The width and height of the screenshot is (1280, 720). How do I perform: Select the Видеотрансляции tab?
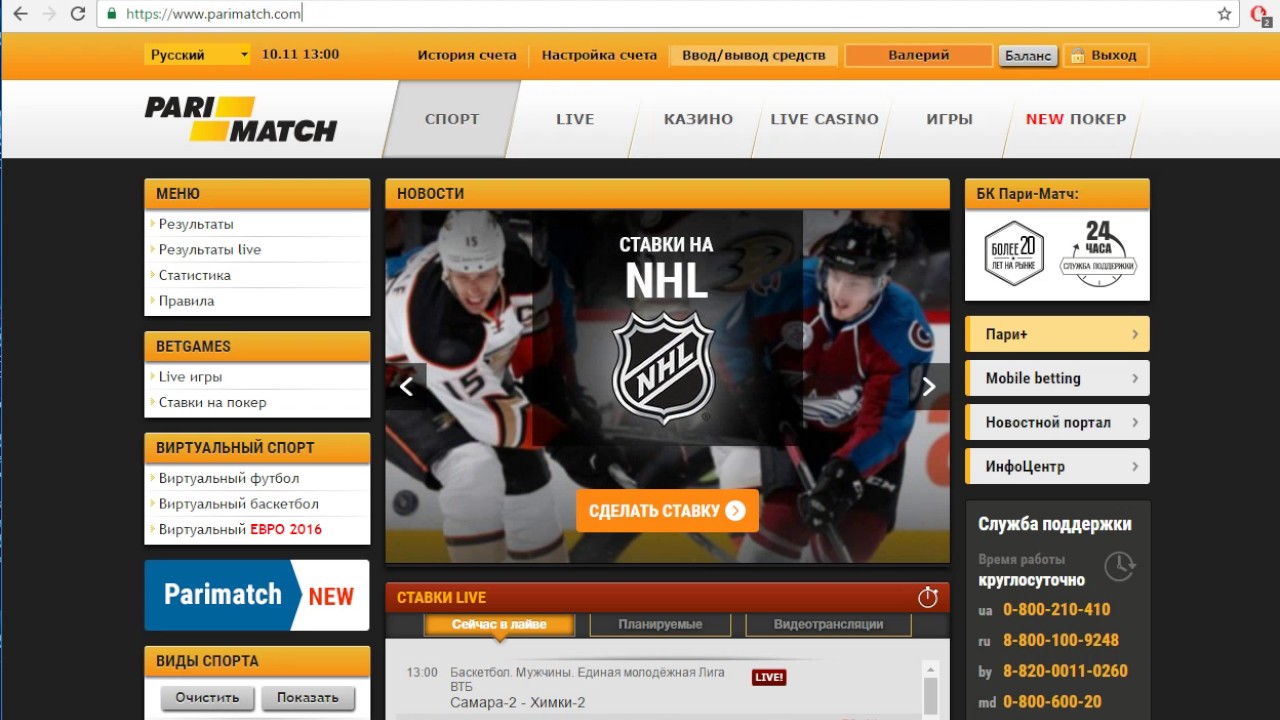[x=828, y=624]
